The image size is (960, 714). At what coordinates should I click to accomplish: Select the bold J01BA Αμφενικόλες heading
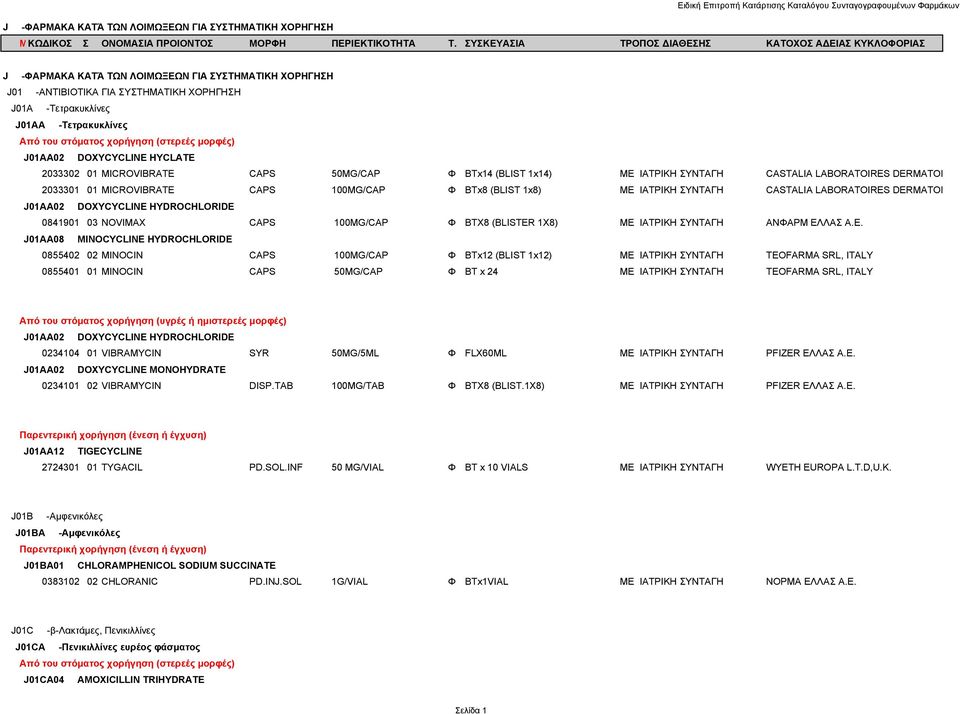coord(67,533)
